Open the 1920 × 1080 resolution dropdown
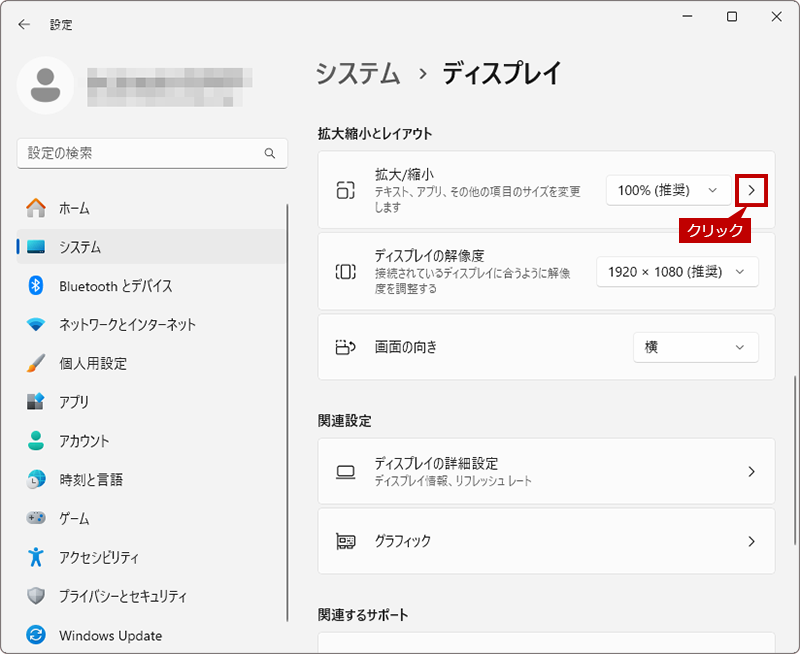This screenshot has width=800, height=654. pyautogui.click(x=677, y=272)
